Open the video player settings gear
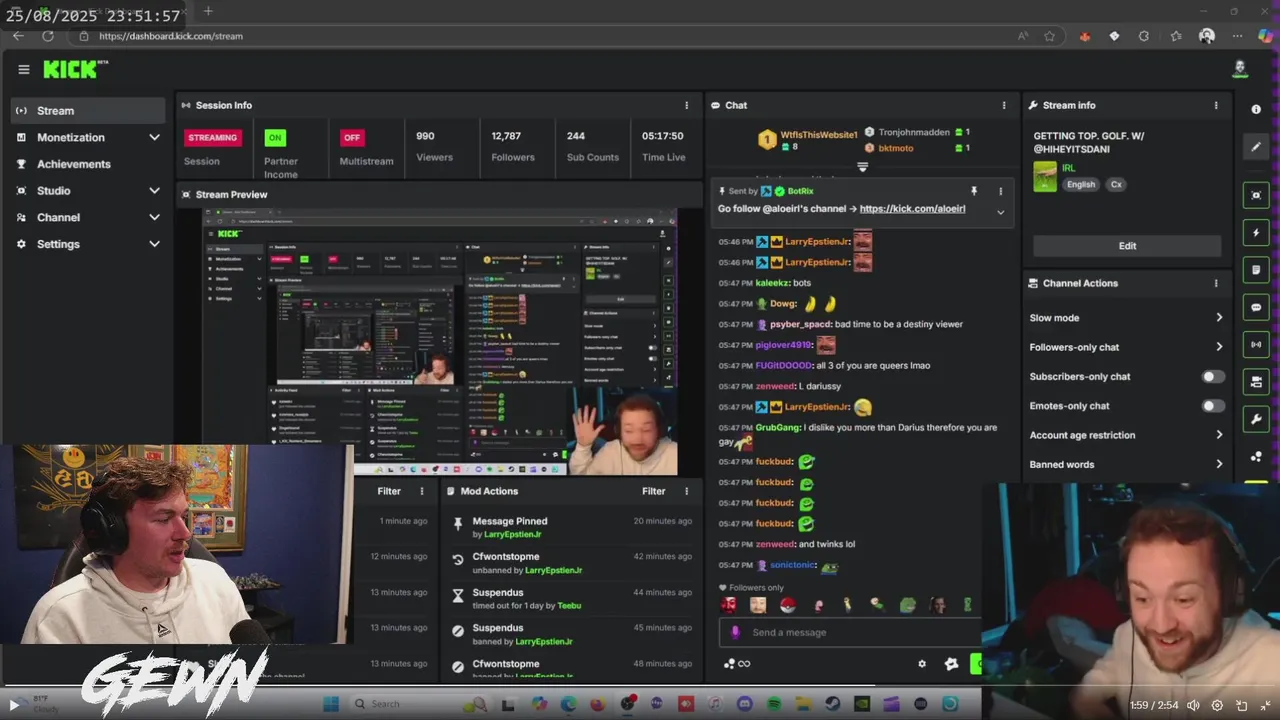 click(x=1217, y=705)
